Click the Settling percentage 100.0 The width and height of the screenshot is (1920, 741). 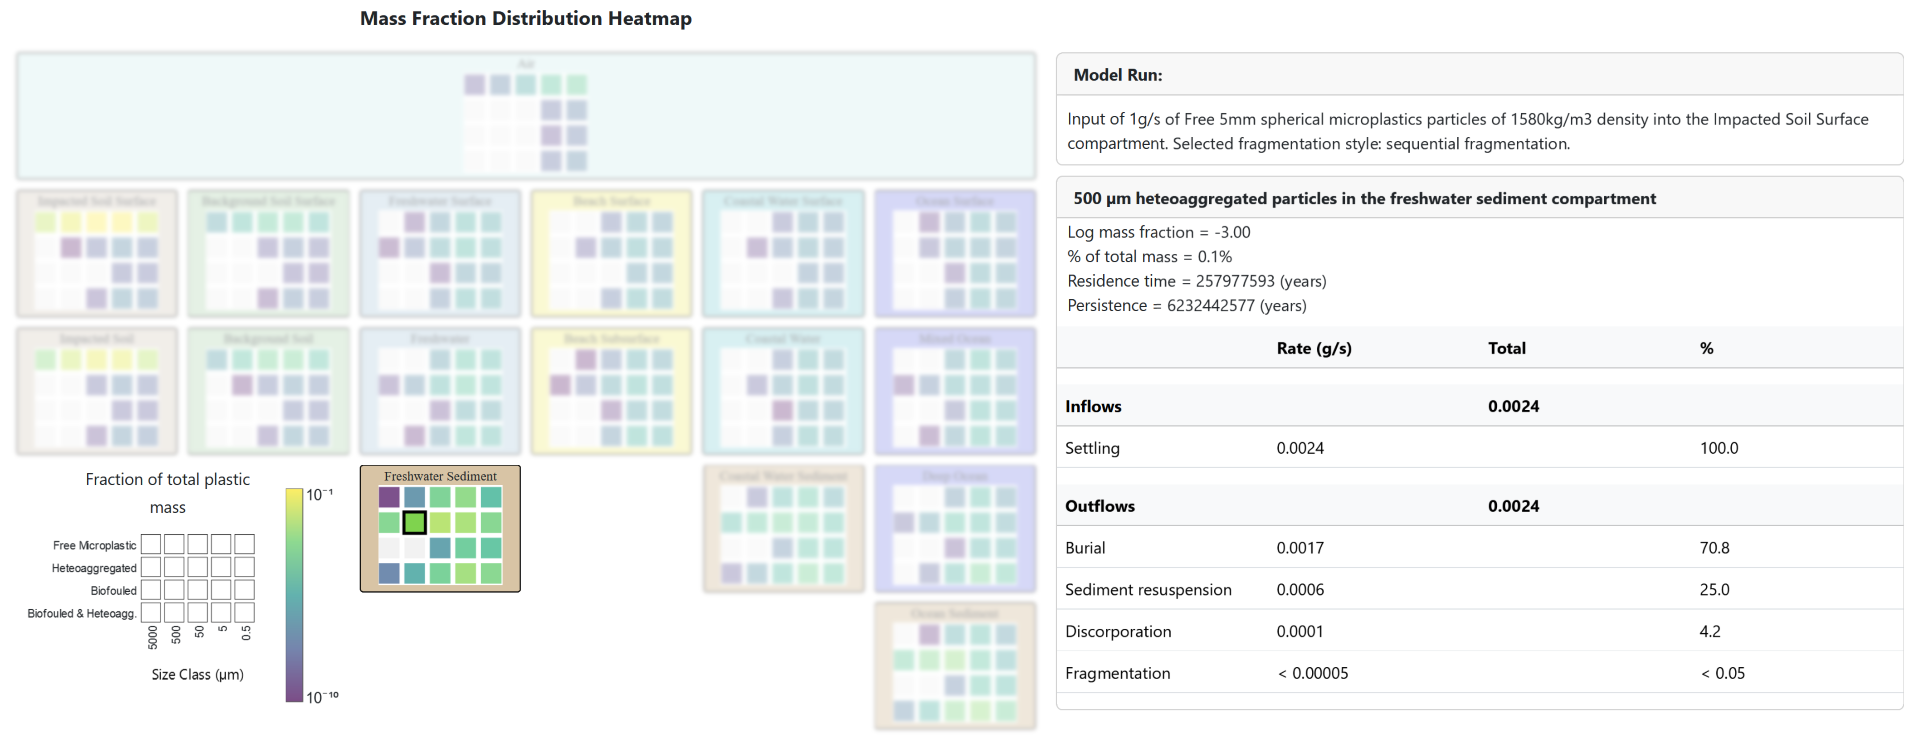coord(1719,448)
